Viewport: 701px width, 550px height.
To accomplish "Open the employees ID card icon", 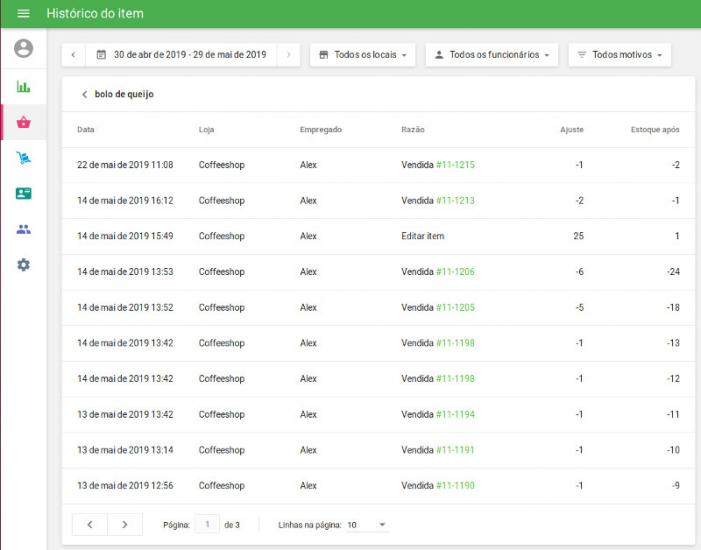I will point(23,193).
